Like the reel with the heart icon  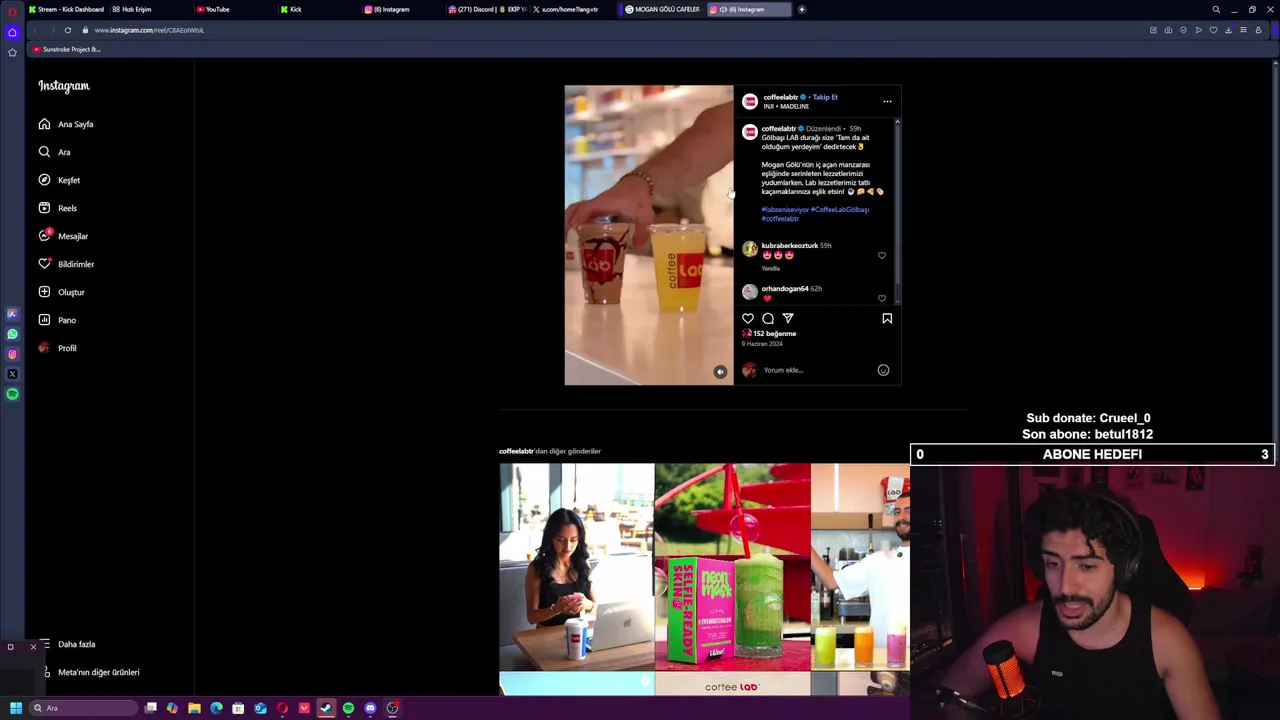click(748, 318)
